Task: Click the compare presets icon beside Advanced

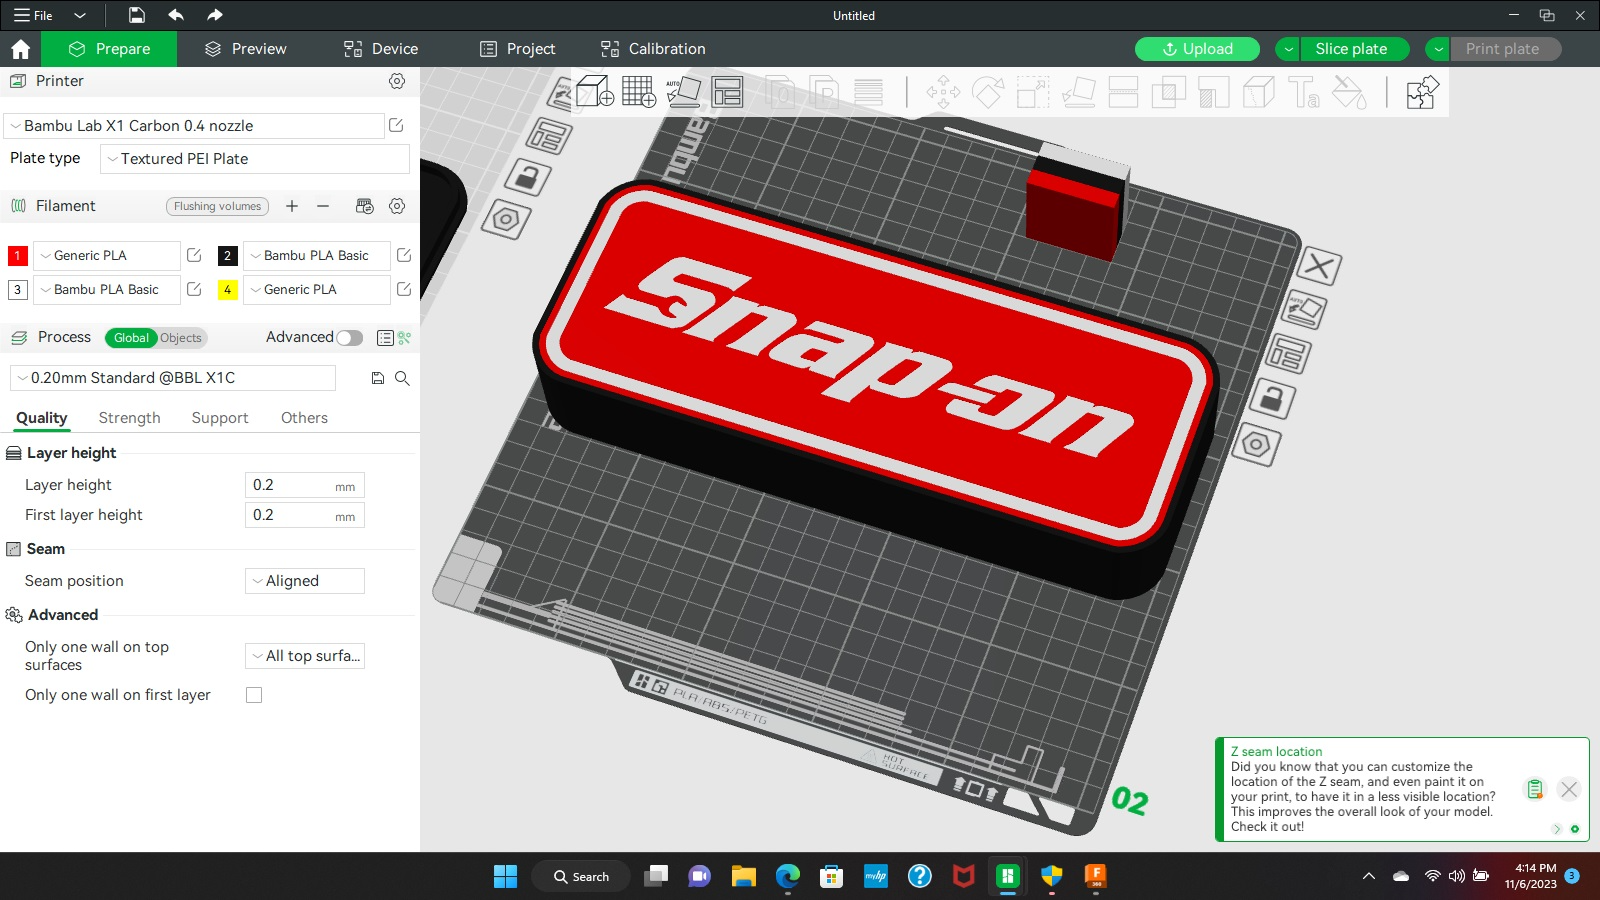Action: pos(405,338)
